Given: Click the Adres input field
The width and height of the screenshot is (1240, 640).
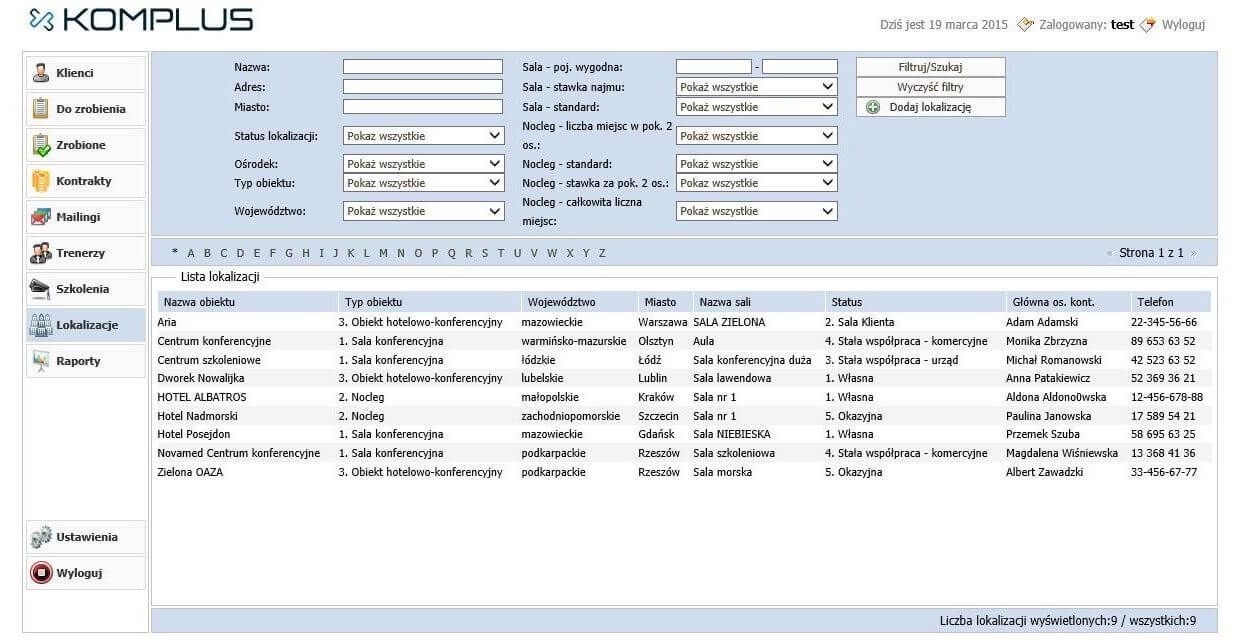Looking at the screenshot, I should tap(423, 87).
